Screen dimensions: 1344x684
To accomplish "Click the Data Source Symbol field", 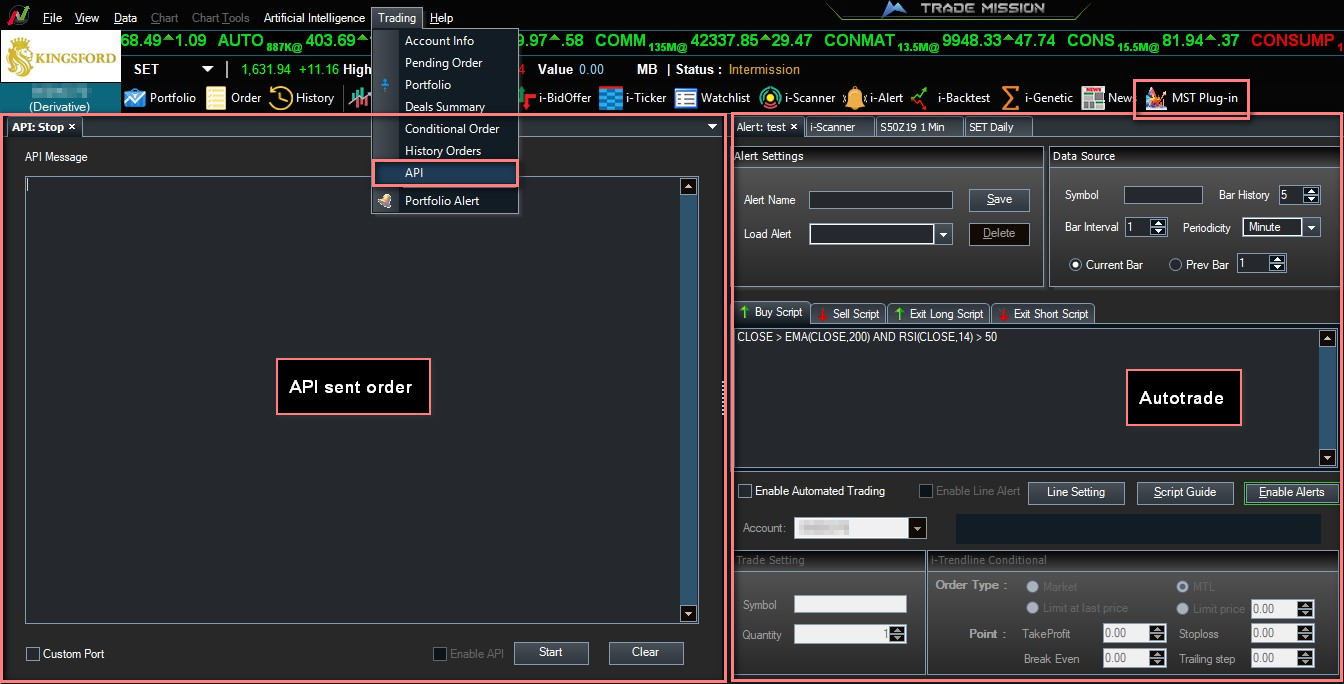I will [x=1163, y=195].
